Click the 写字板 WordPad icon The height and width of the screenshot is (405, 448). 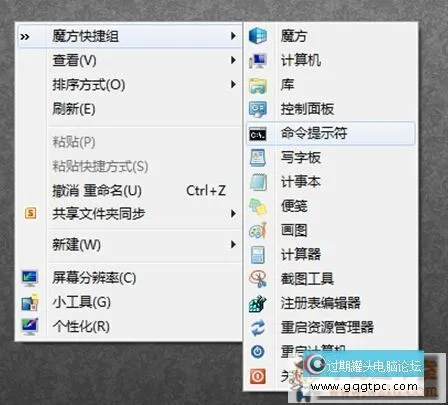coord(258,158)
